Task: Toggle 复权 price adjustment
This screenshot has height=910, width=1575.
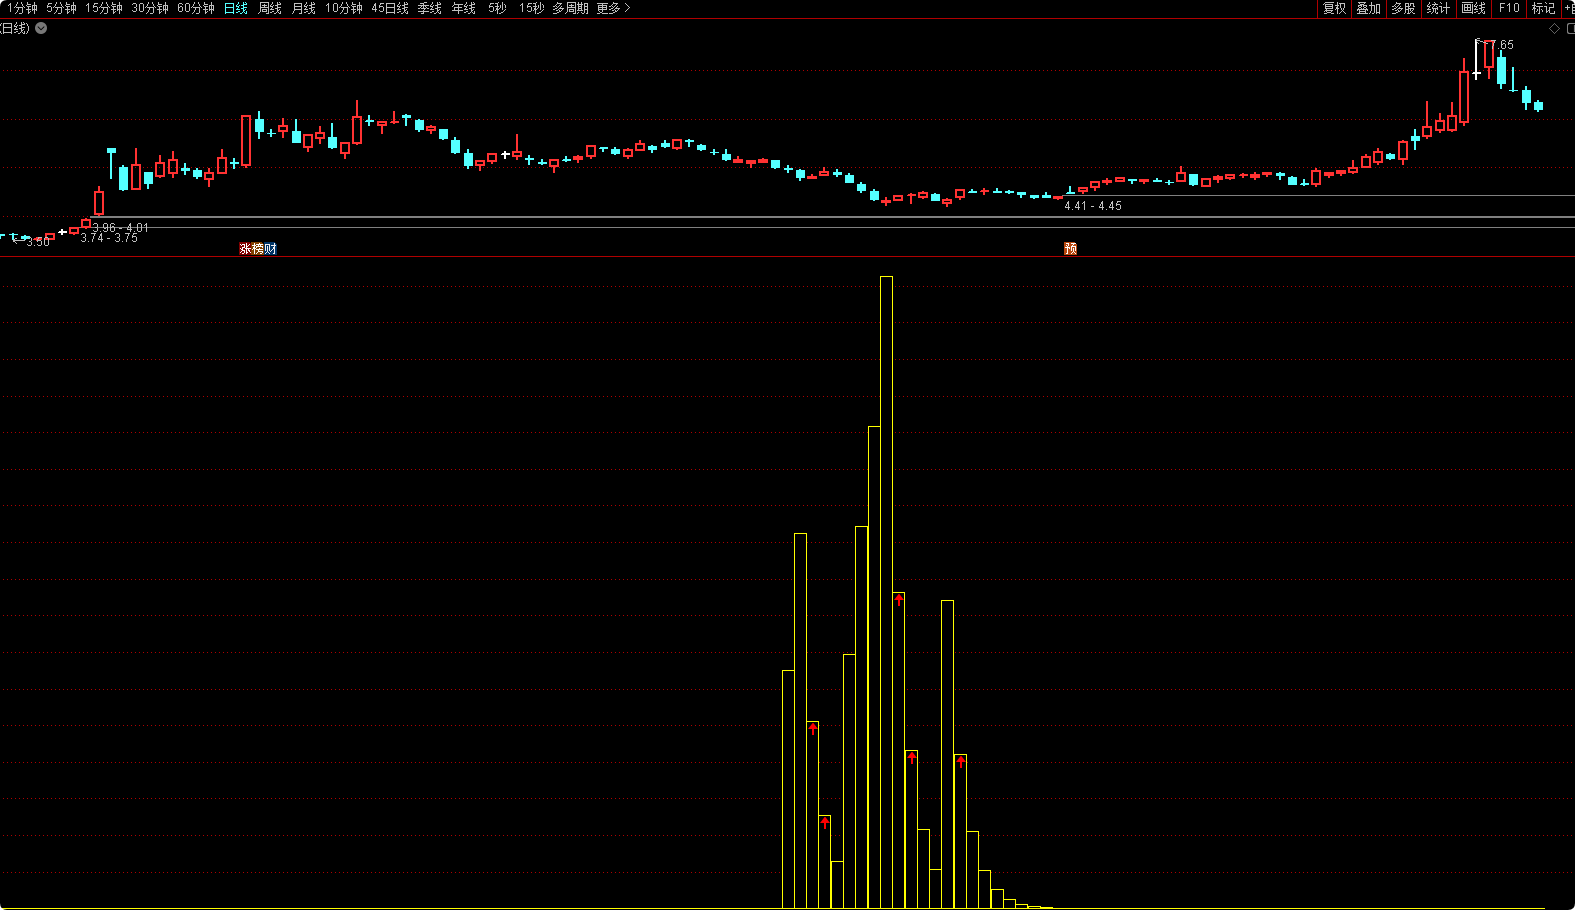Action: click(x=1334, y=8)
